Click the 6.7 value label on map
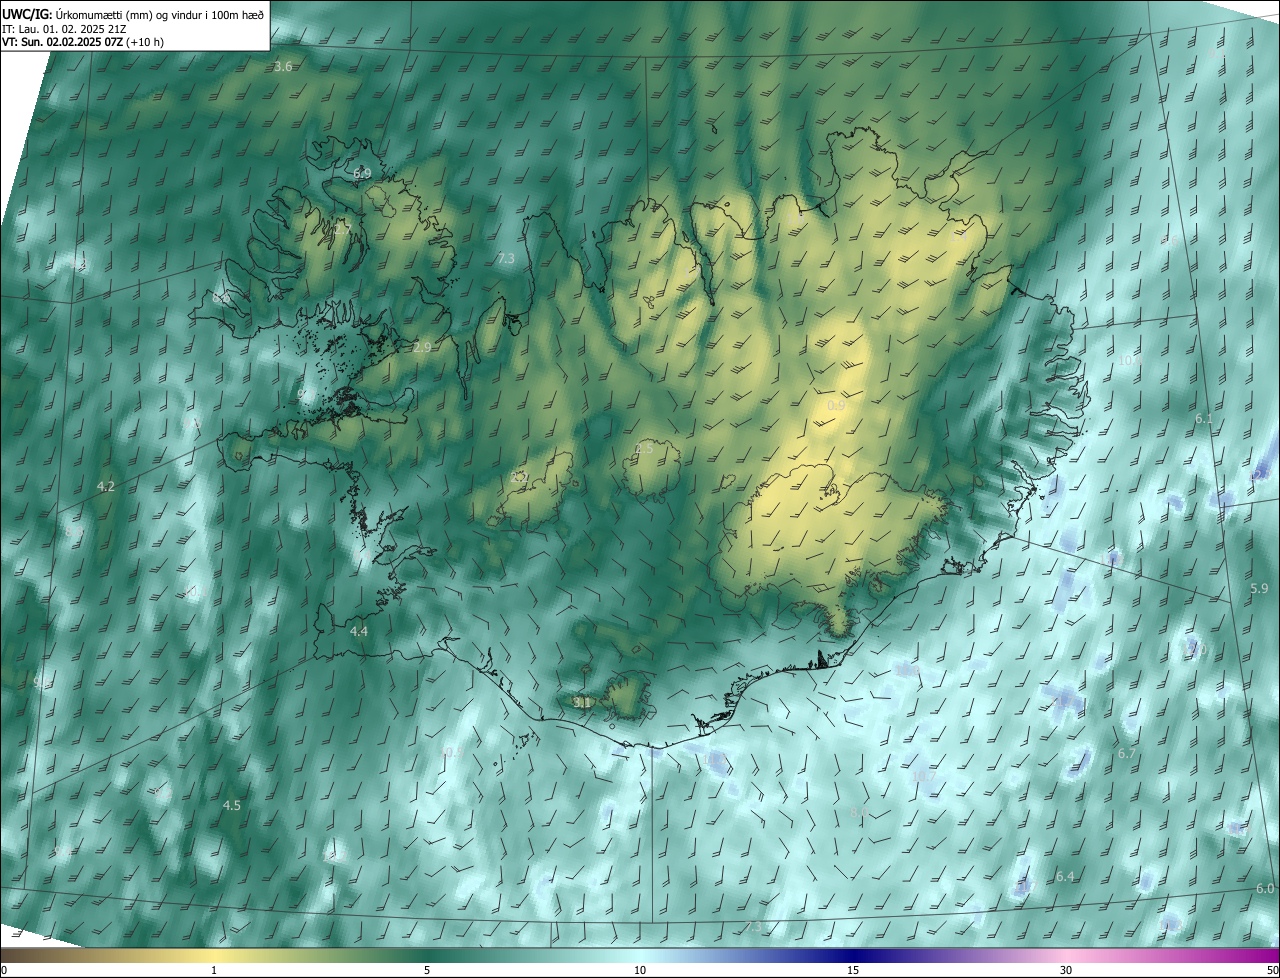The height and width of the screenshot is (978, 1280). pos(1127,754)
